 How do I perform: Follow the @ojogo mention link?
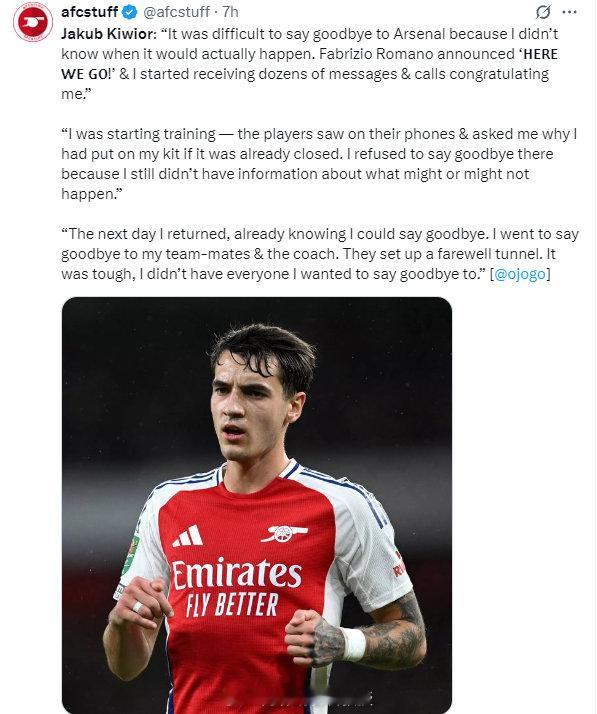point(520,274)
